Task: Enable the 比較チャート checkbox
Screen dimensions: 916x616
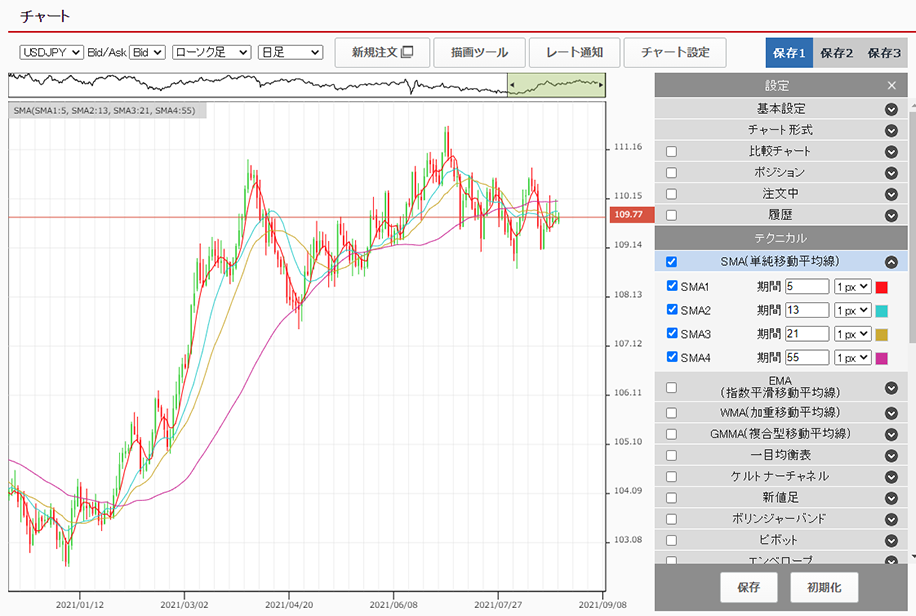Action: 671,152
